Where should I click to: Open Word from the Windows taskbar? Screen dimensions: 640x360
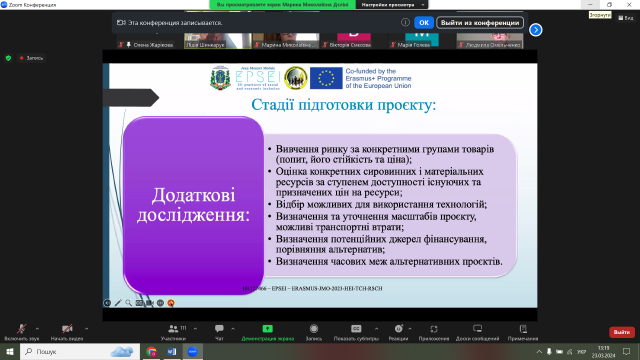(x=172, y=351)
